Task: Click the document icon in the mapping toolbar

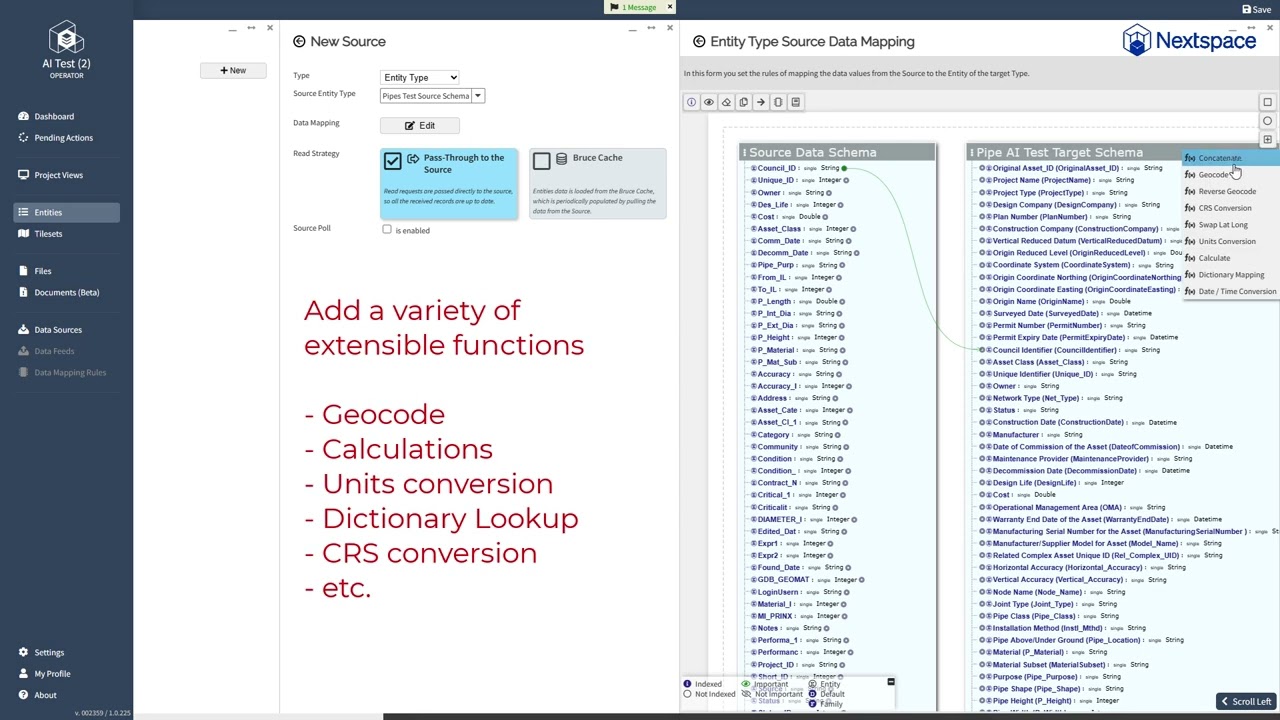Action: 796,102
